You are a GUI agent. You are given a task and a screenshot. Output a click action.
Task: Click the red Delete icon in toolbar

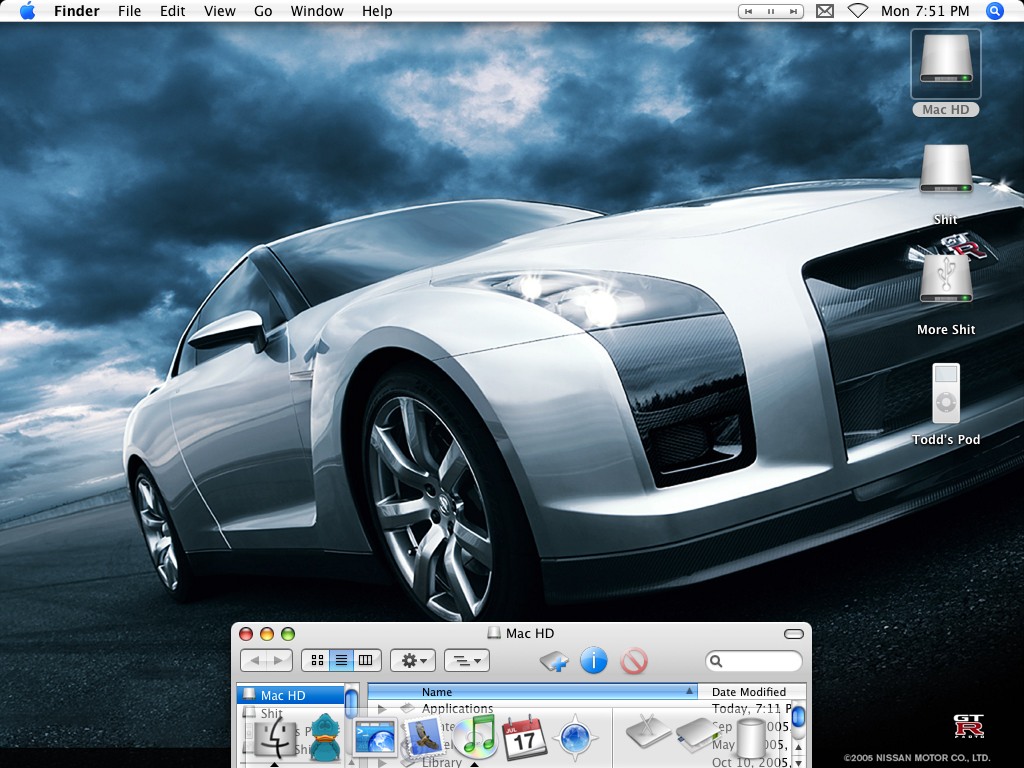pos(634,660)
